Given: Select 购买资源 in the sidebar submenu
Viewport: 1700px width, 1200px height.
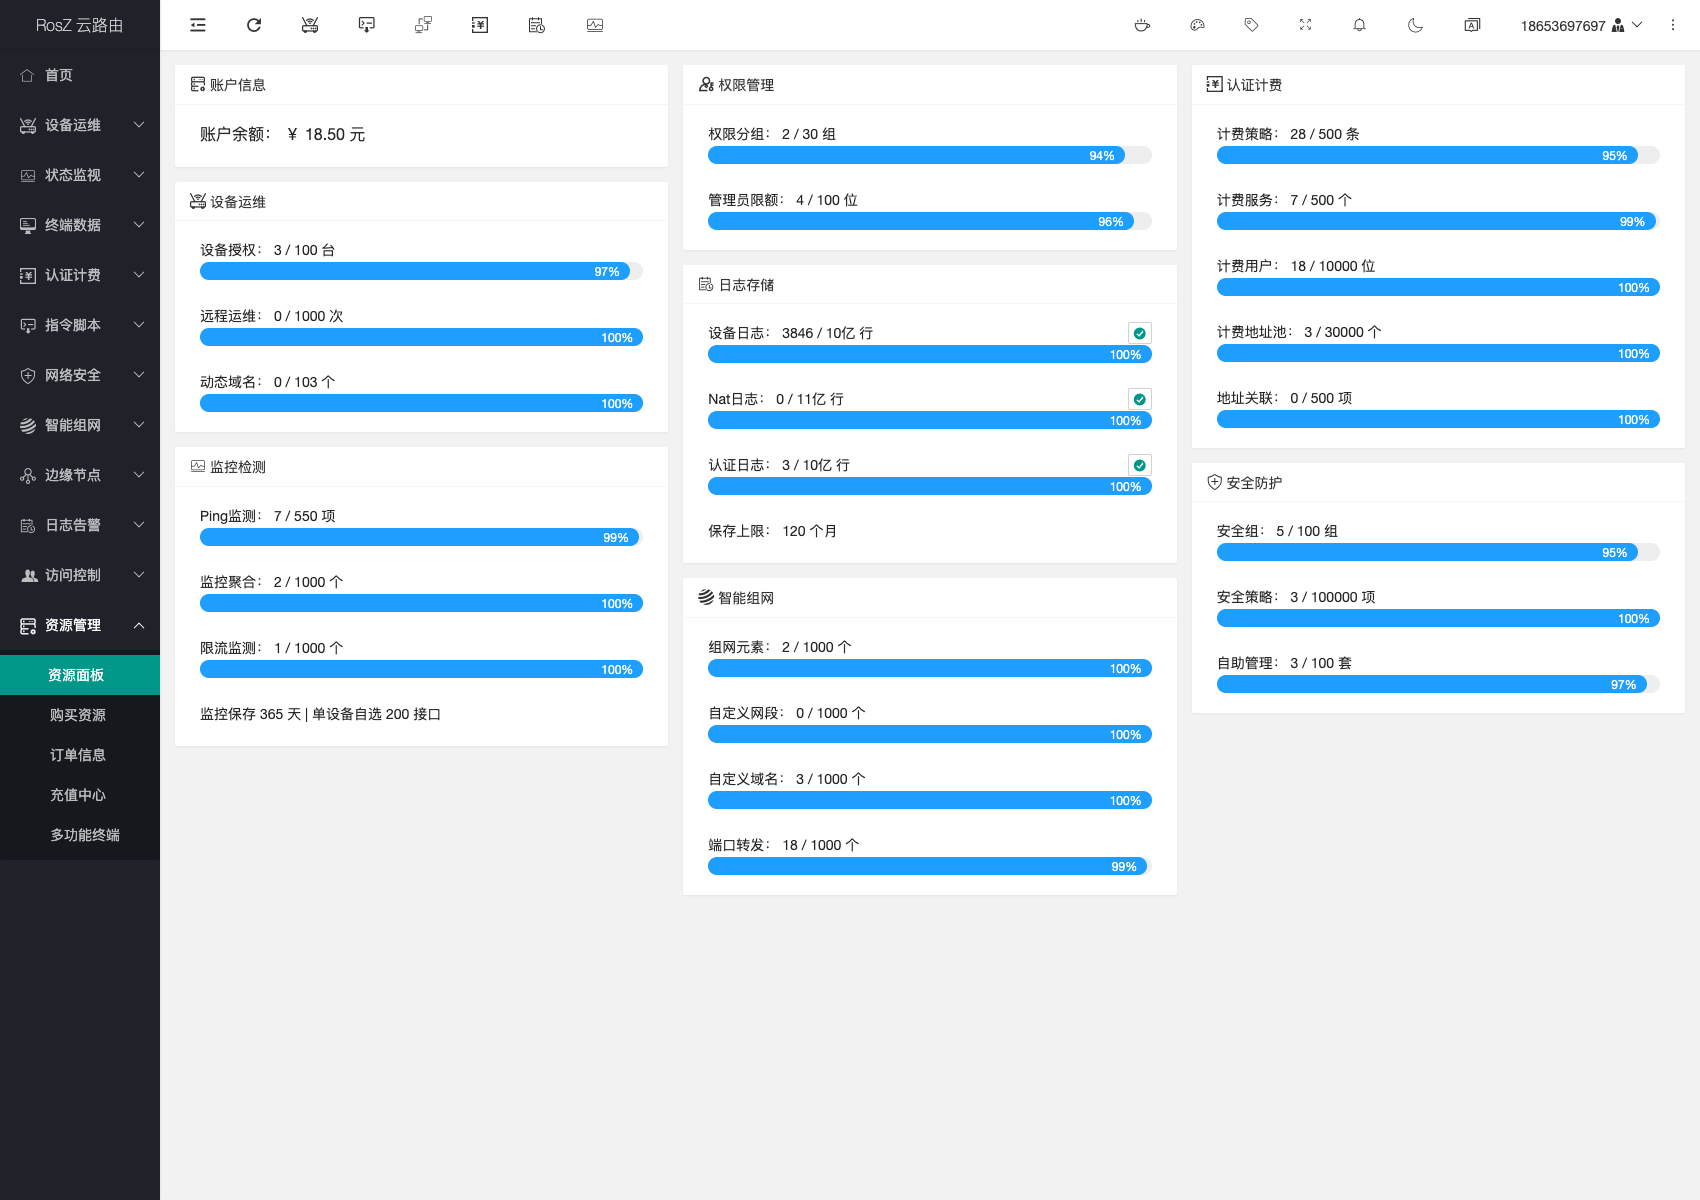Looking at the screenshot, I should [x=78, y=715].
